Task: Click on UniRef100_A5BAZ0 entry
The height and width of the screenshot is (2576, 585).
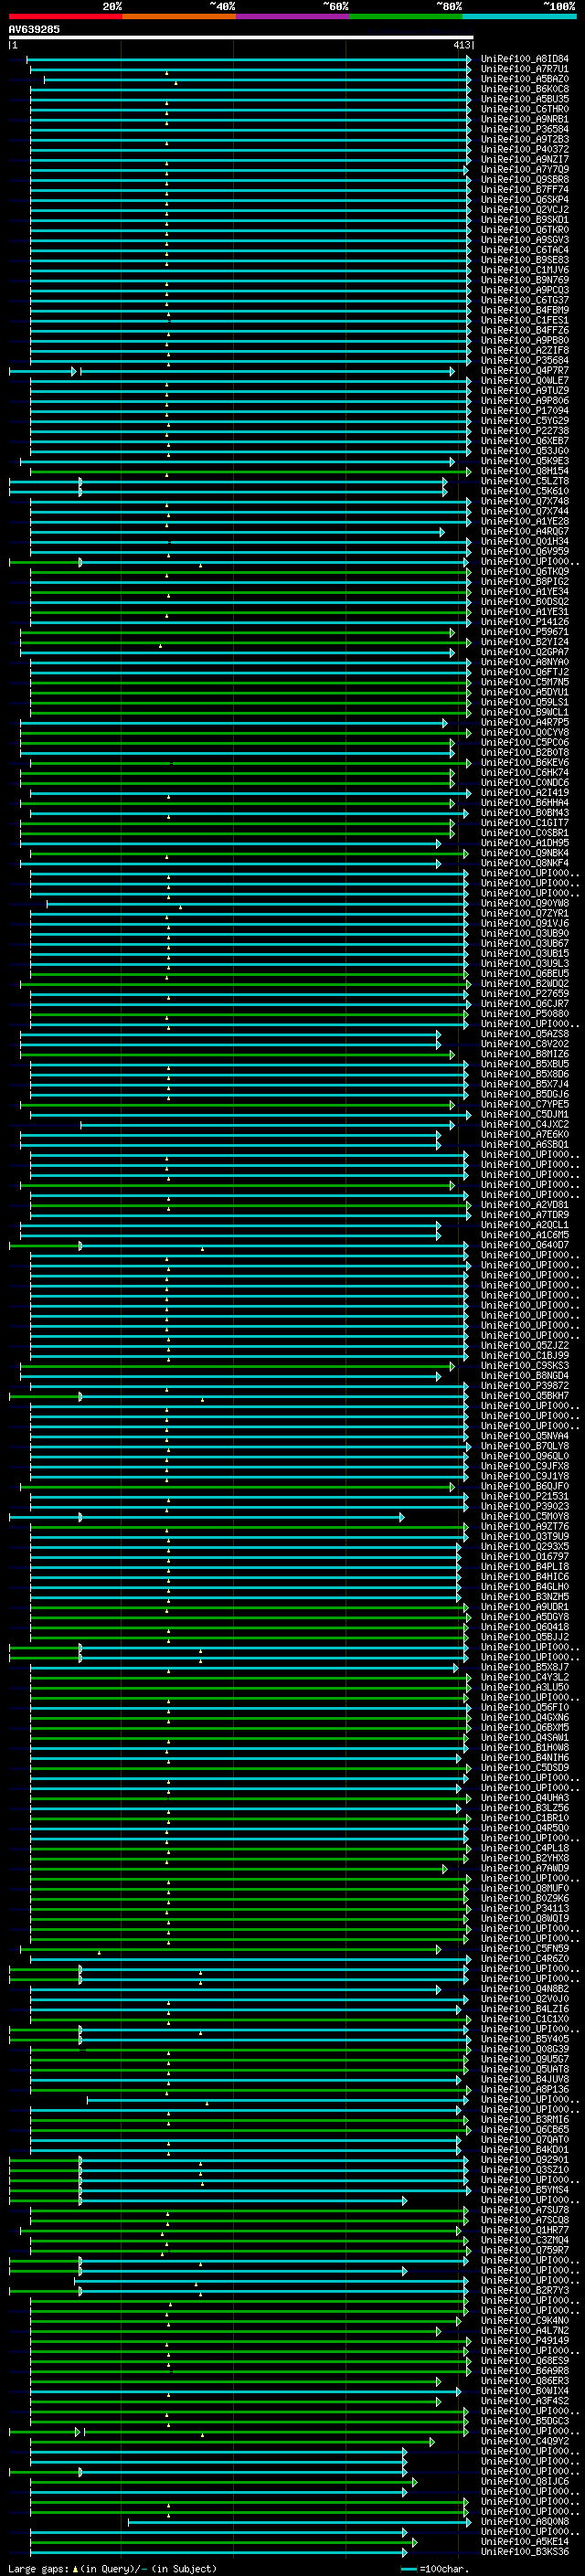Action: pyautogui.click(x=524, y=79)
